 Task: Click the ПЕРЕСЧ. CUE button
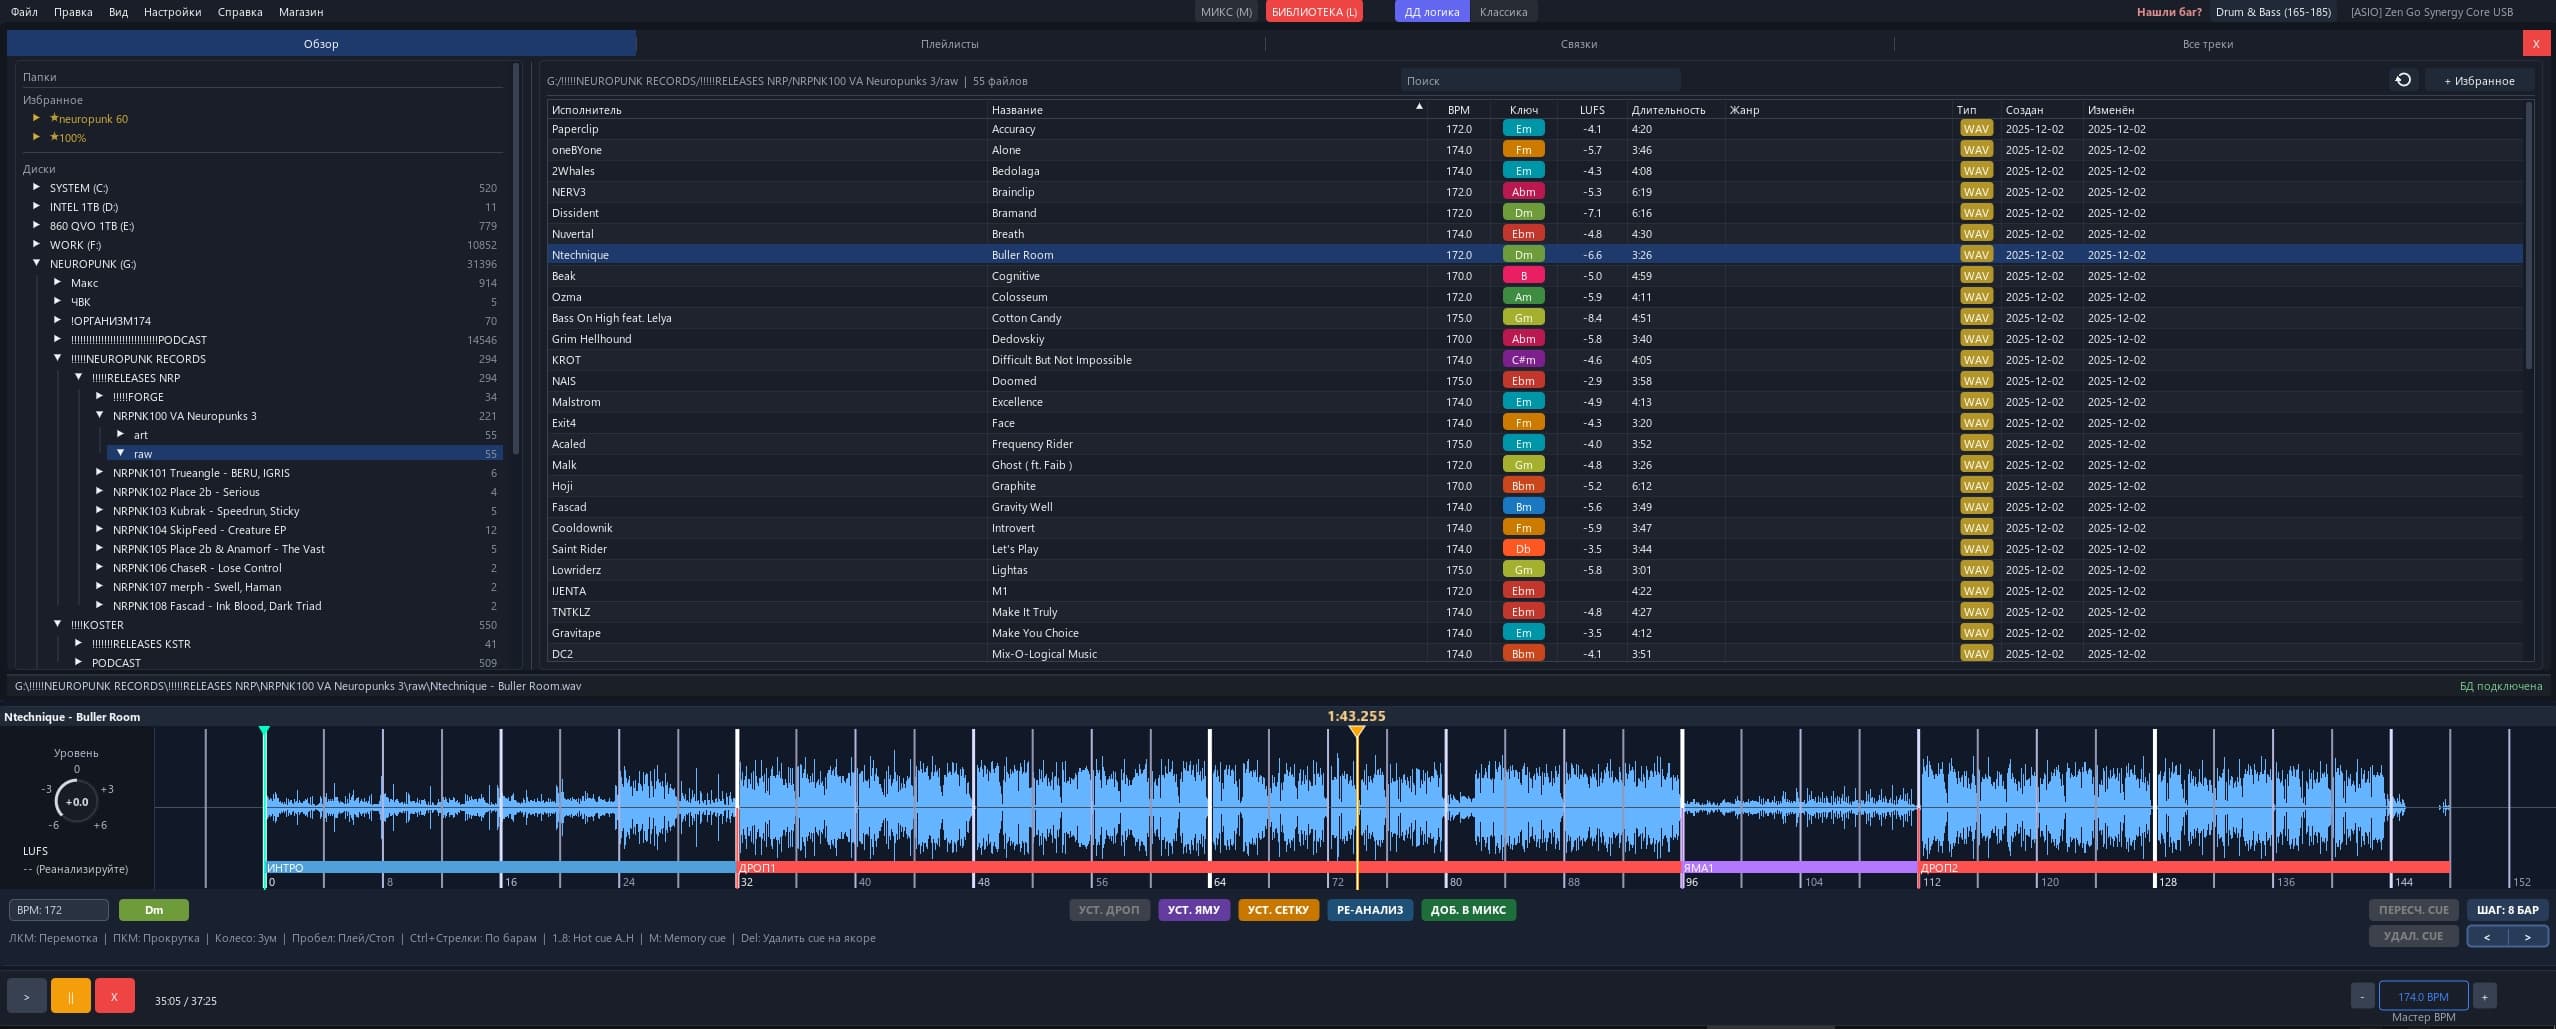2413,910
